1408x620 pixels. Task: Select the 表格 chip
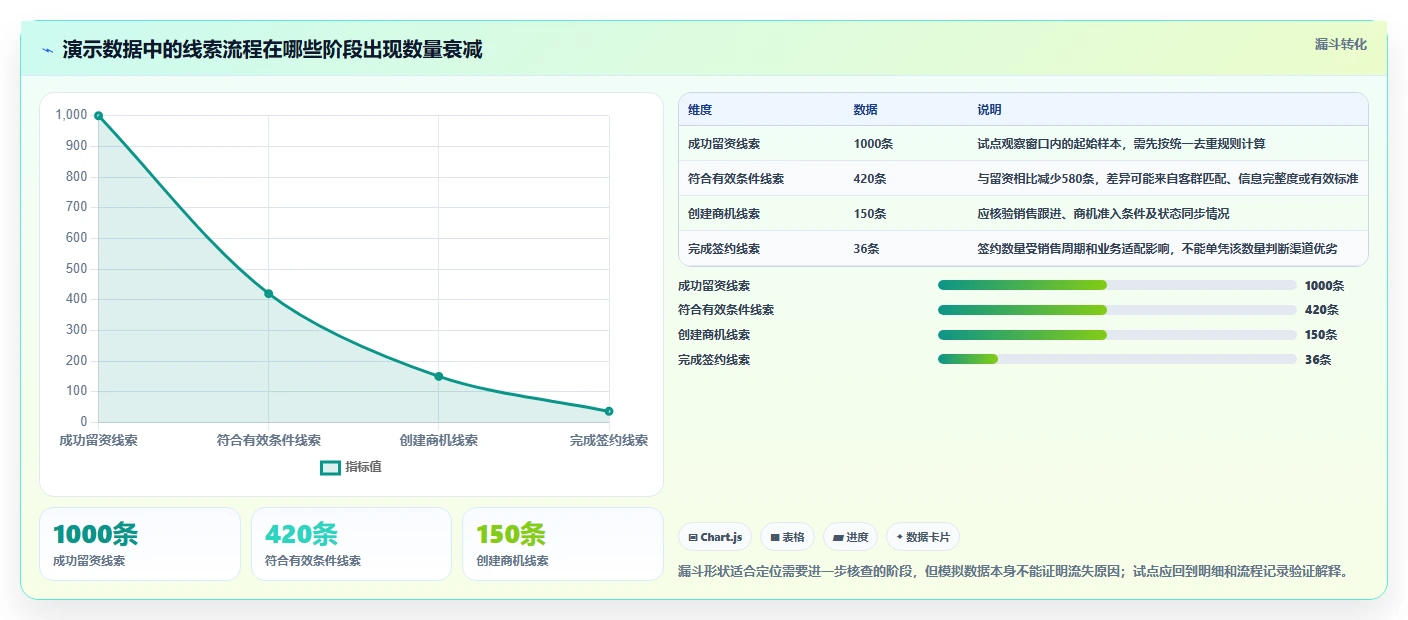(x=788, y=537)
